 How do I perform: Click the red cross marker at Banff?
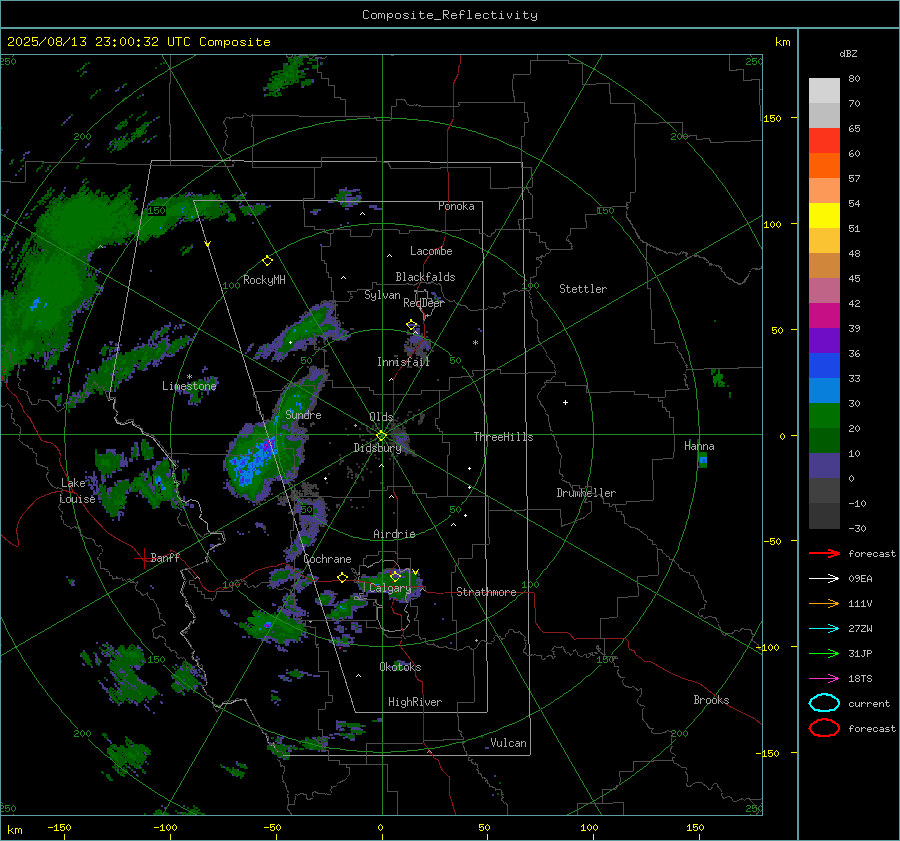(x=143, y=558)
